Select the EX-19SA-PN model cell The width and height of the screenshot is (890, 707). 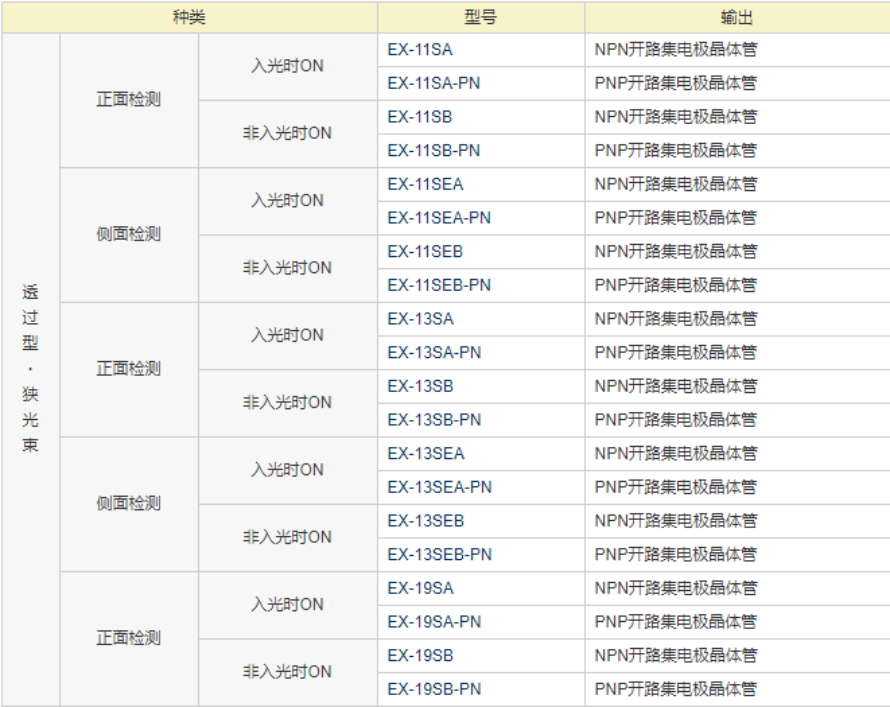tap(434, 622)
